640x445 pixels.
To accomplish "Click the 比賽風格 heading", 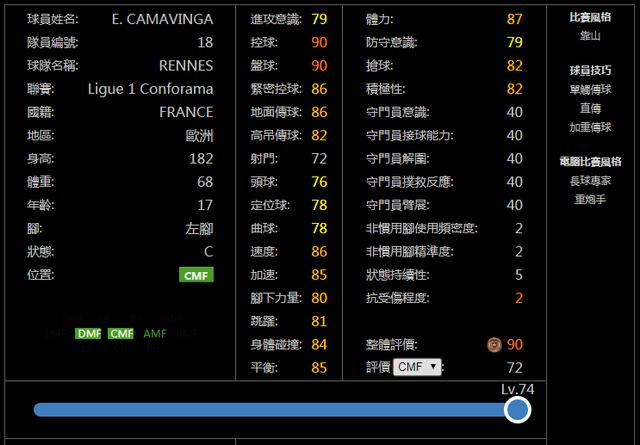I will click(590, 17).
